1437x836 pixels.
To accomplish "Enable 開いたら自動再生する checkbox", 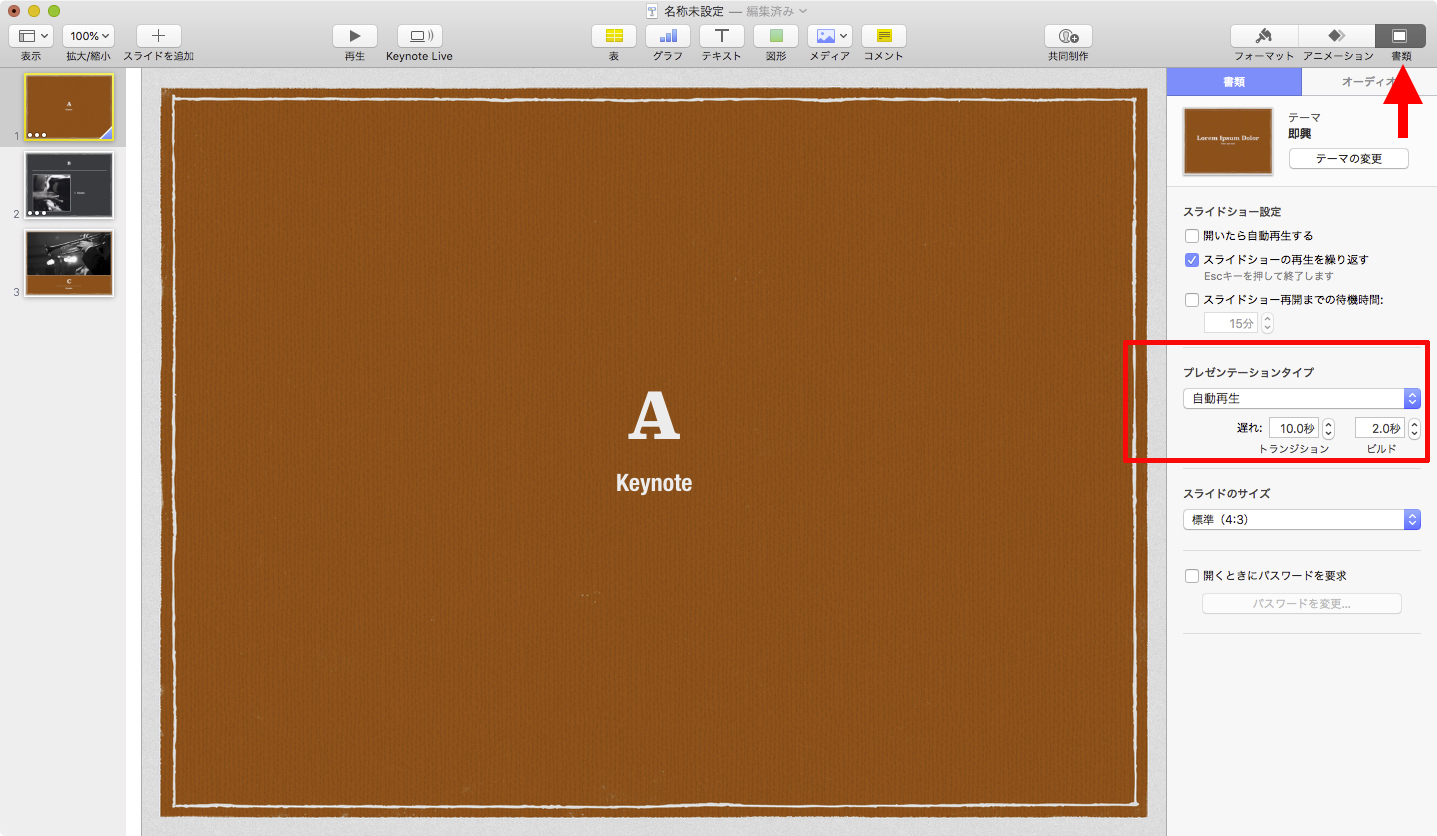I will click(x=1191, y=236).
